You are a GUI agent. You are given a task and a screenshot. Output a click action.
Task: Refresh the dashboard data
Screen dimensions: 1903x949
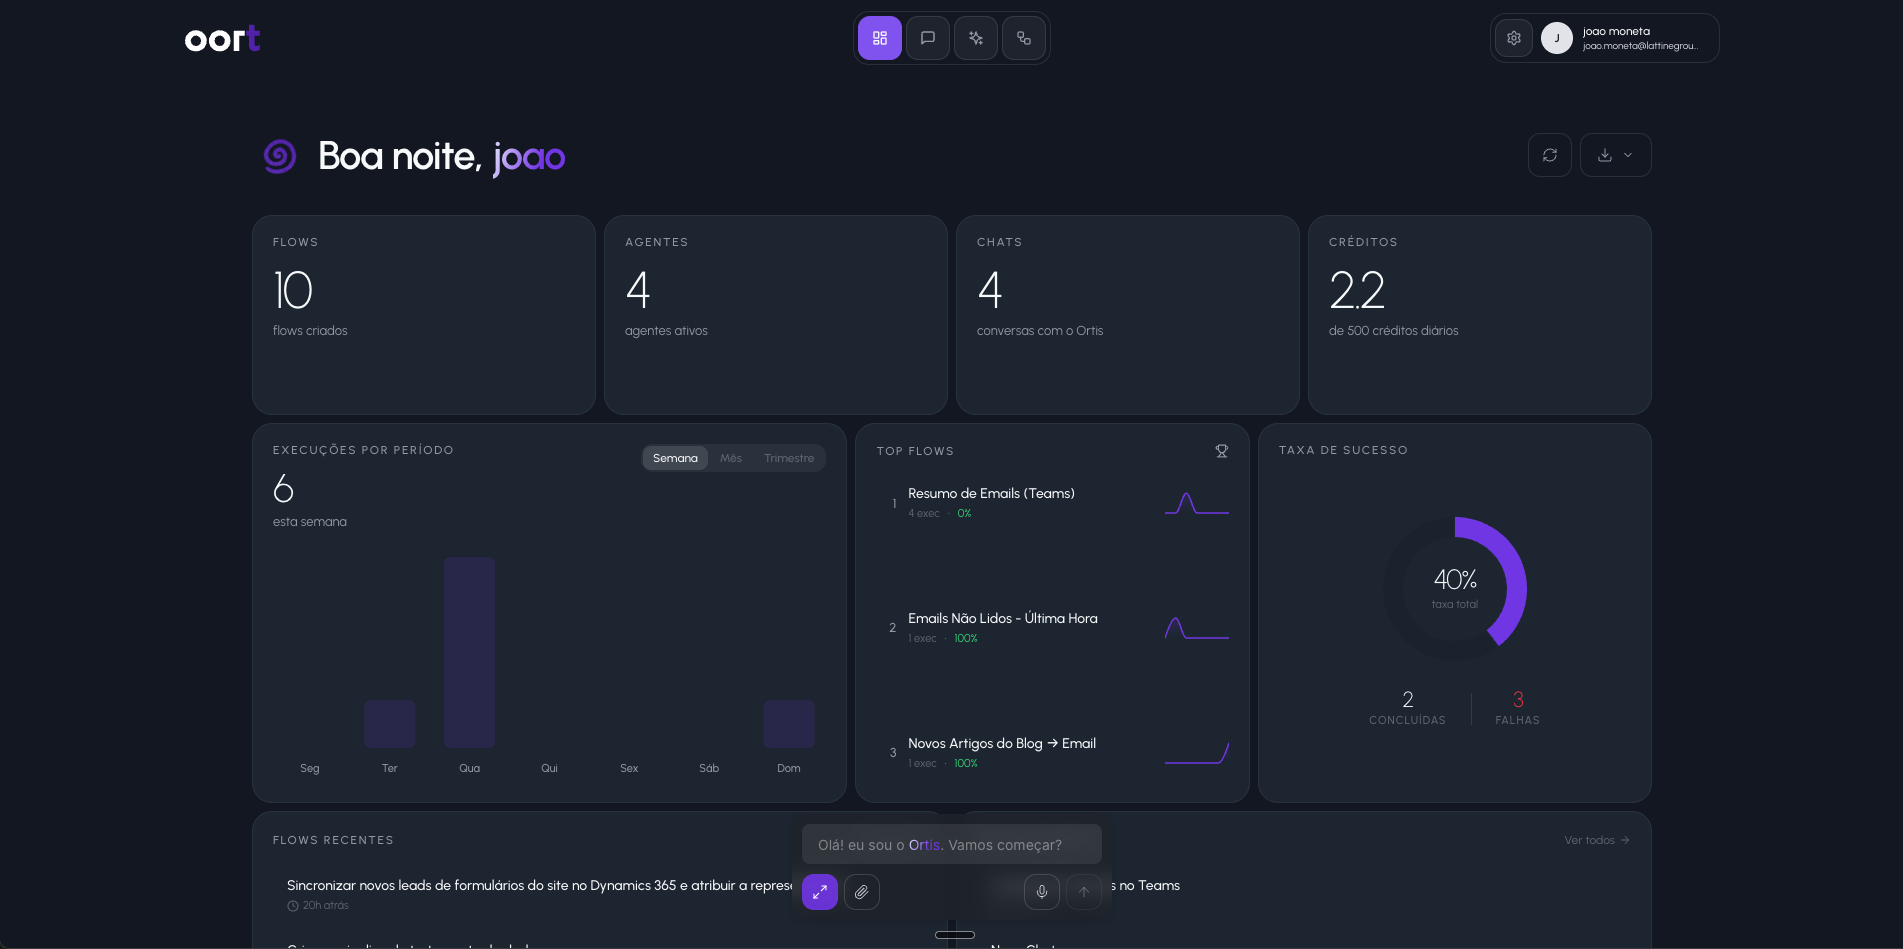click(1549, 155)
